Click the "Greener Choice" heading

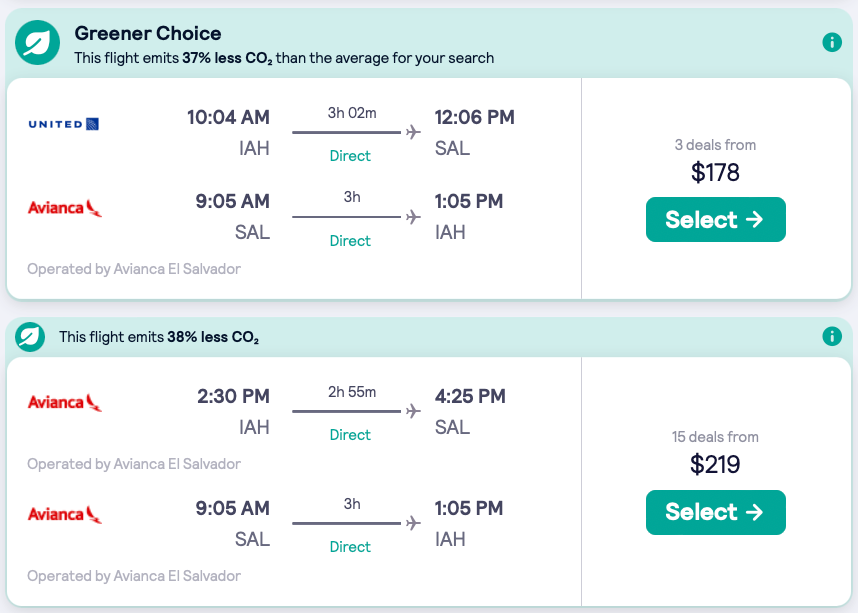click(148, 34)
